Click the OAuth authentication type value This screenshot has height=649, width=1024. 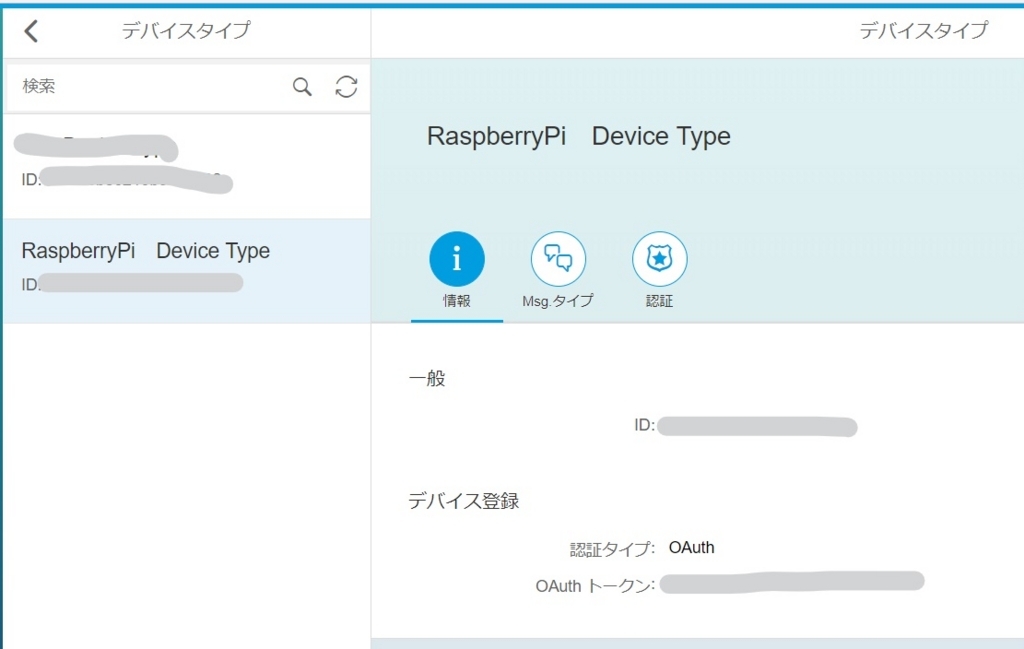pyautogui.click(x=691, y=547)
